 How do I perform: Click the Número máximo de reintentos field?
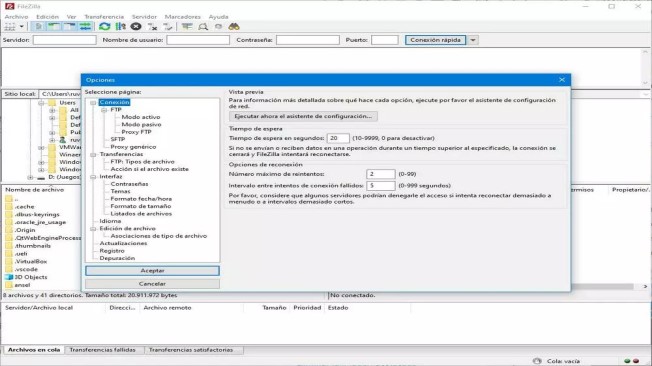point(380,174)
